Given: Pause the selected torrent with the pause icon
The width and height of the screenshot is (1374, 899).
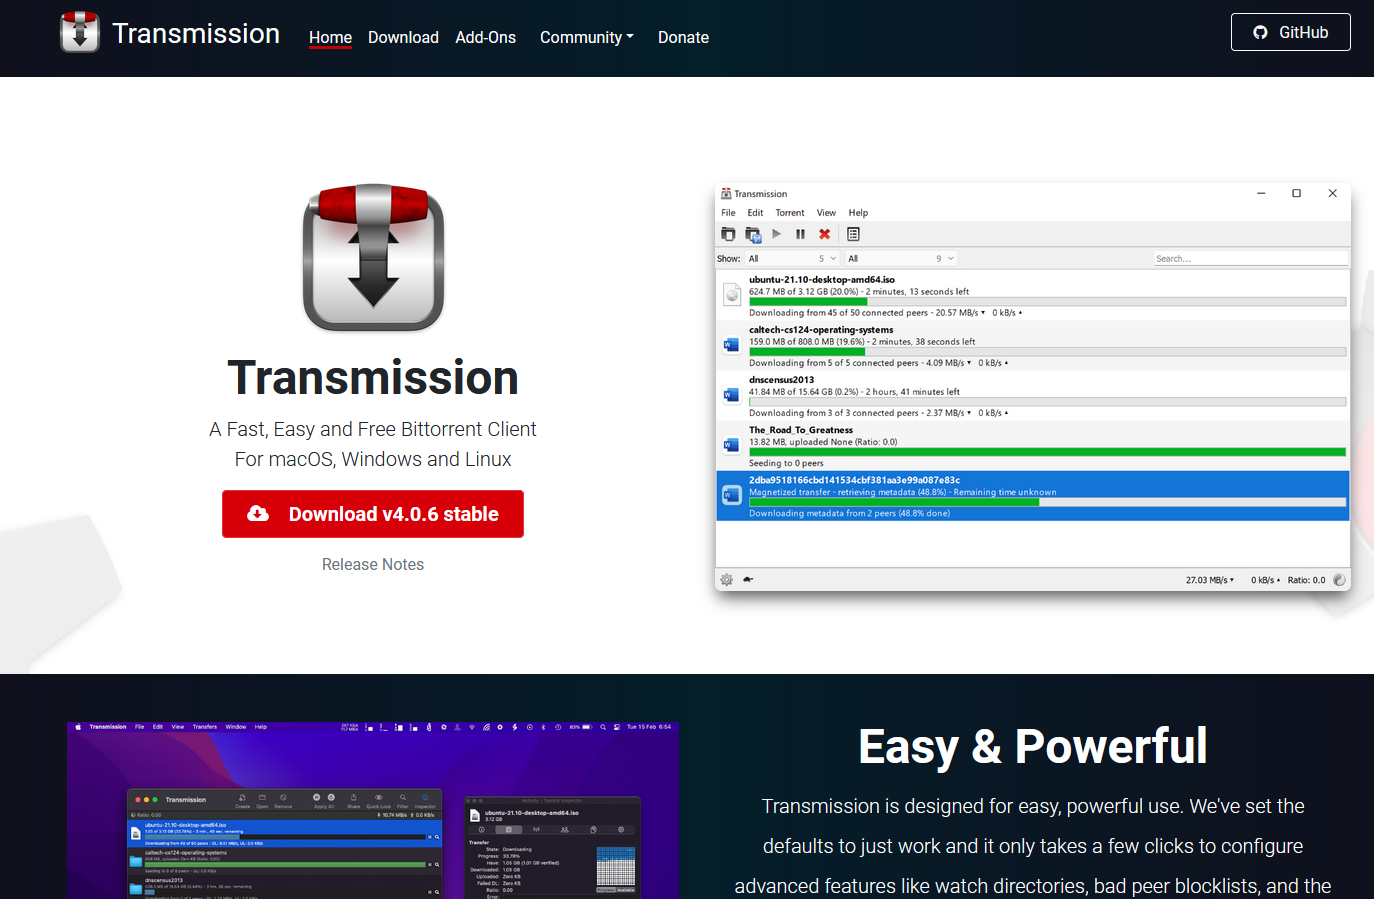Looking at the screenshot, I should pyautogui.click(x=800, y=234).
